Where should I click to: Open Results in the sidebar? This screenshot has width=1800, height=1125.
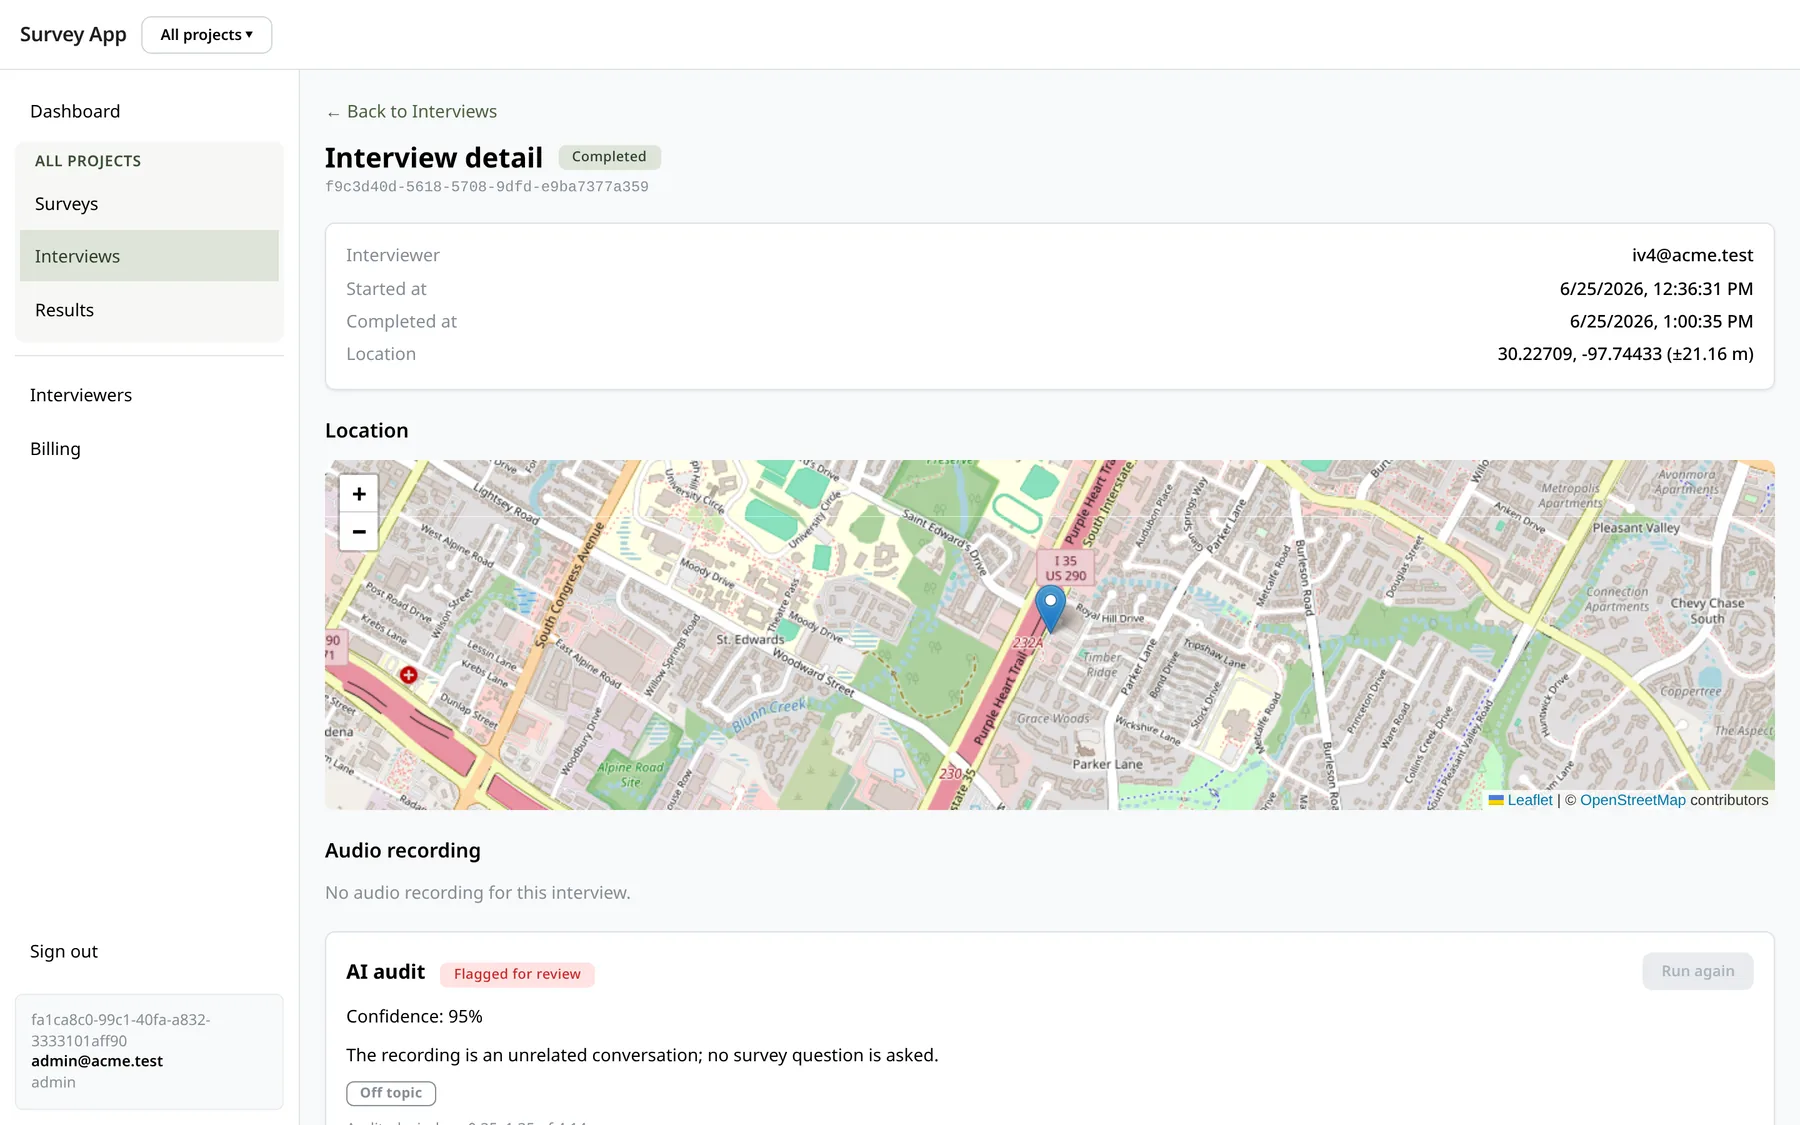pos(149,310)
